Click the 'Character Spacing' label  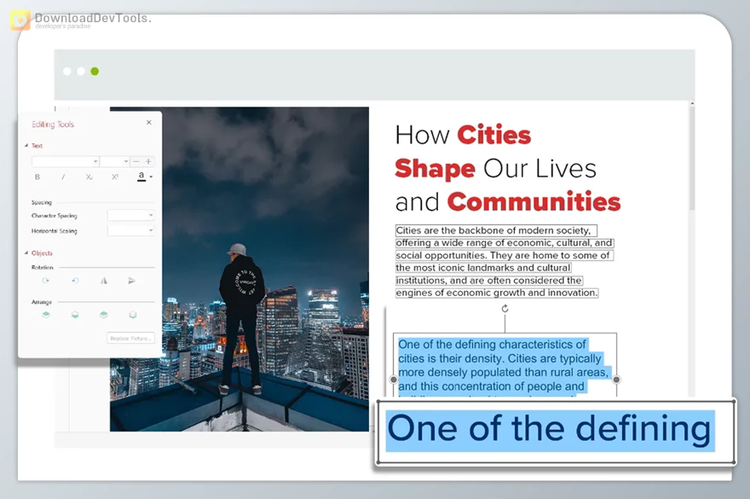[x=54, y=216]
